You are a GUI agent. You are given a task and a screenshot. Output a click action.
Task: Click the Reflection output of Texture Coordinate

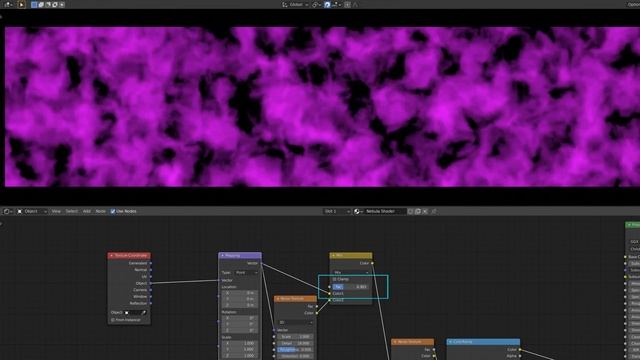point(151,303)
